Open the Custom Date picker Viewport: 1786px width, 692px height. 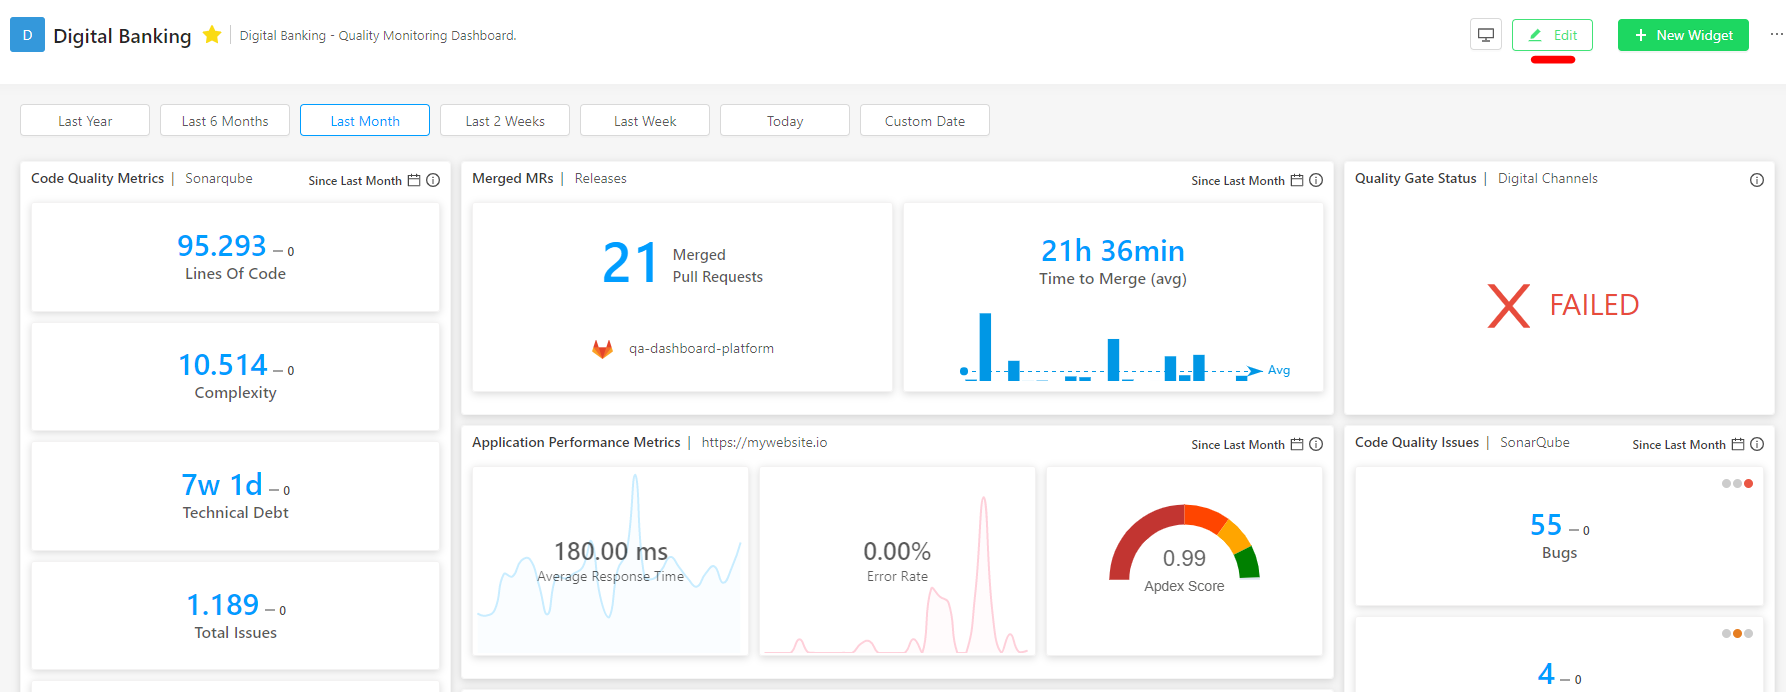point(925,121)
